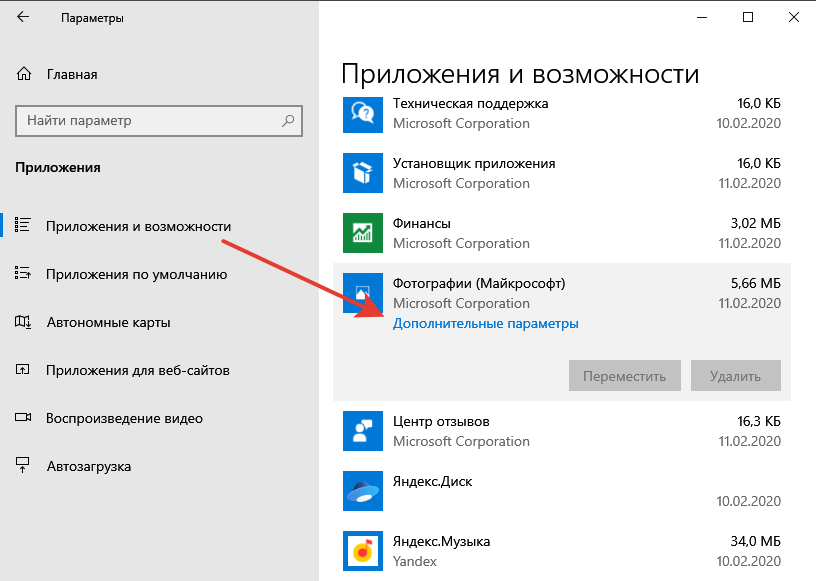Click the Yandex publisher label
816x581 pixels.
coord(415,561)
